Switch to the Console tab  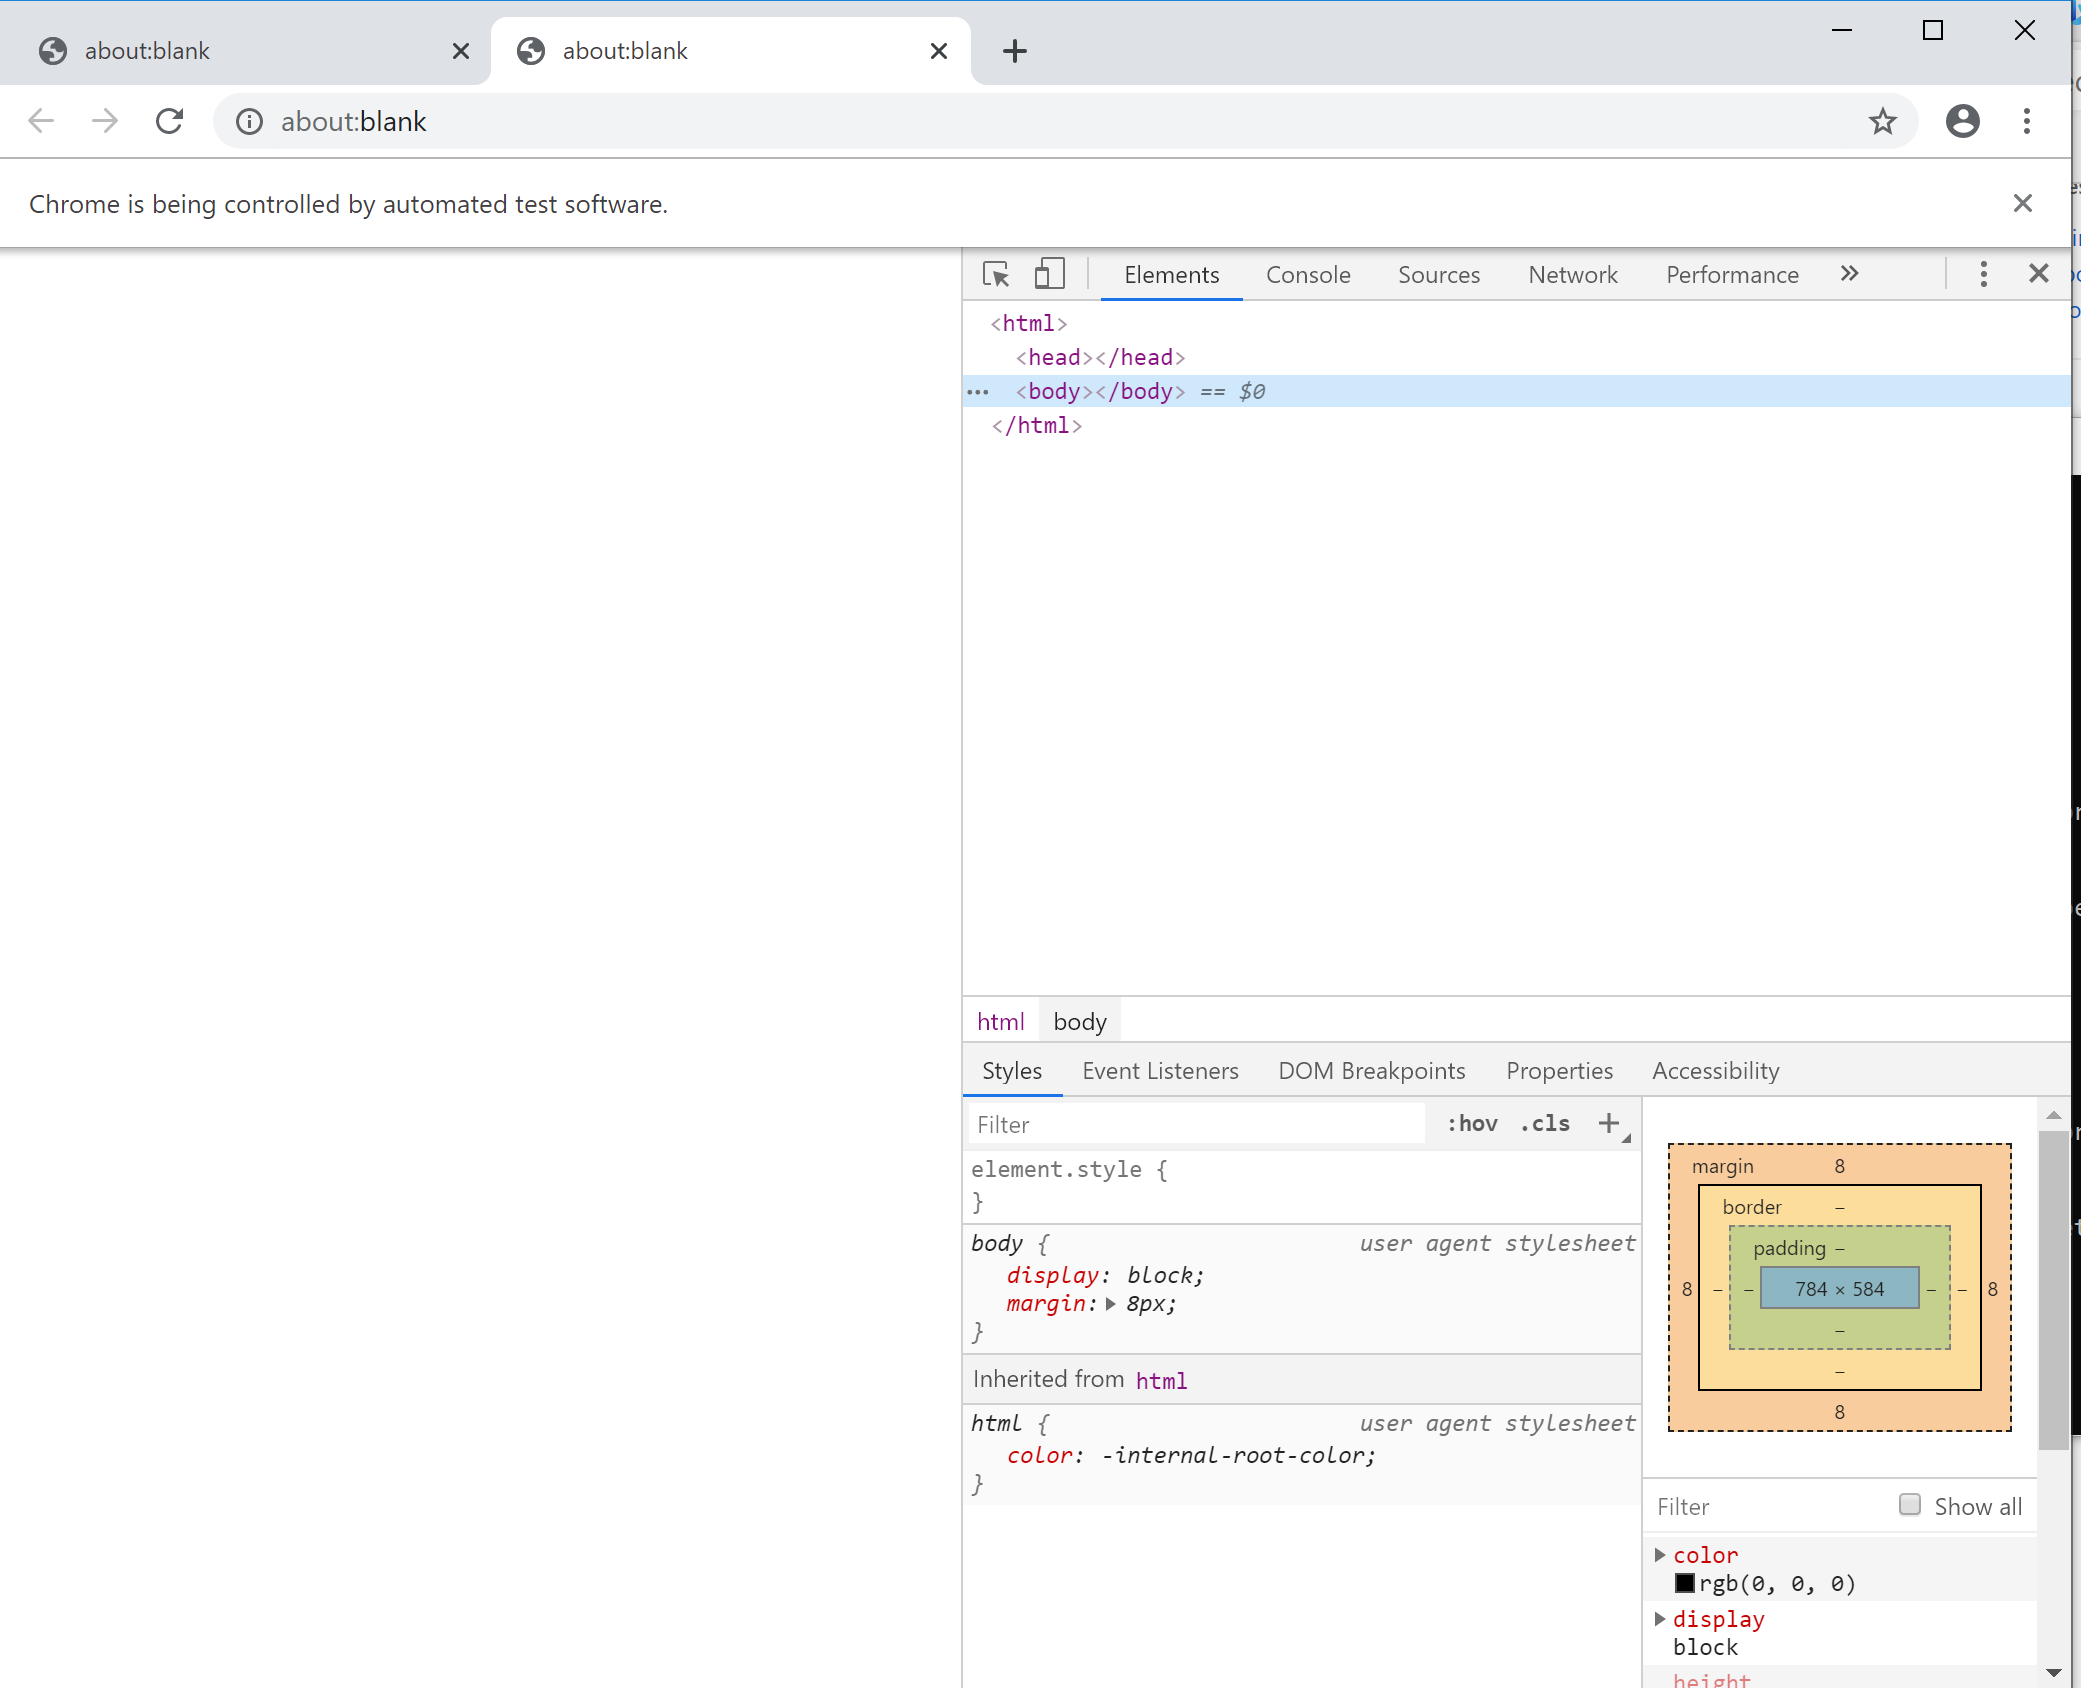(x=1308, y=274)
